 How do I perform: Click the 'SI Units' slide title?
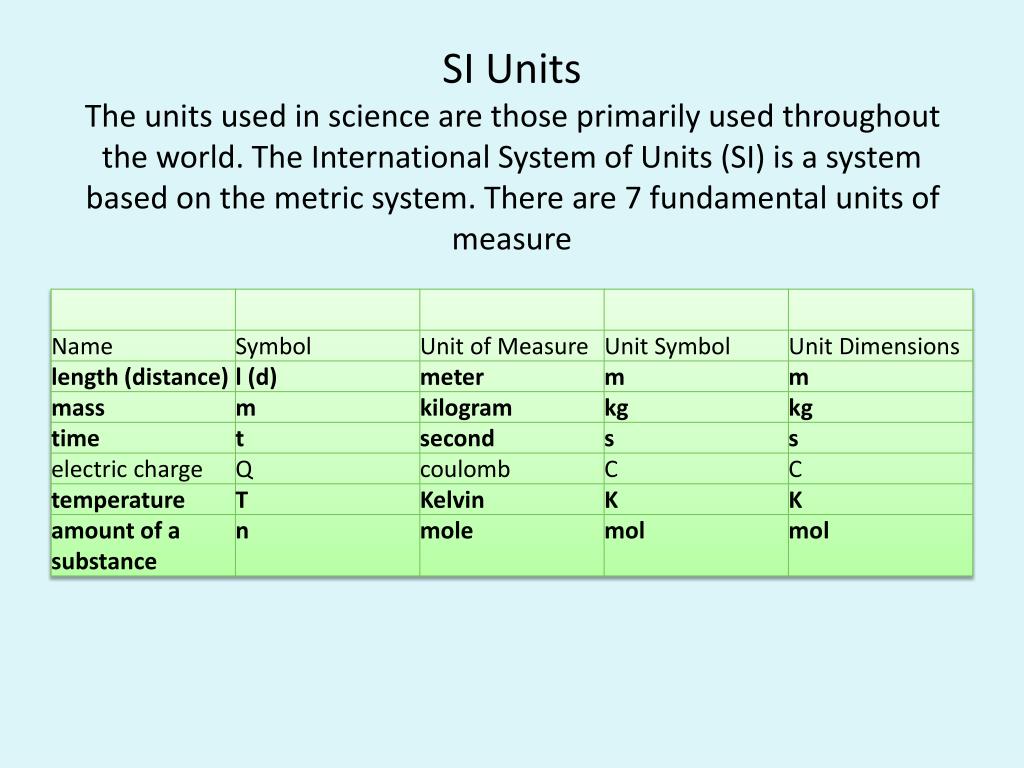click(511, 69)
